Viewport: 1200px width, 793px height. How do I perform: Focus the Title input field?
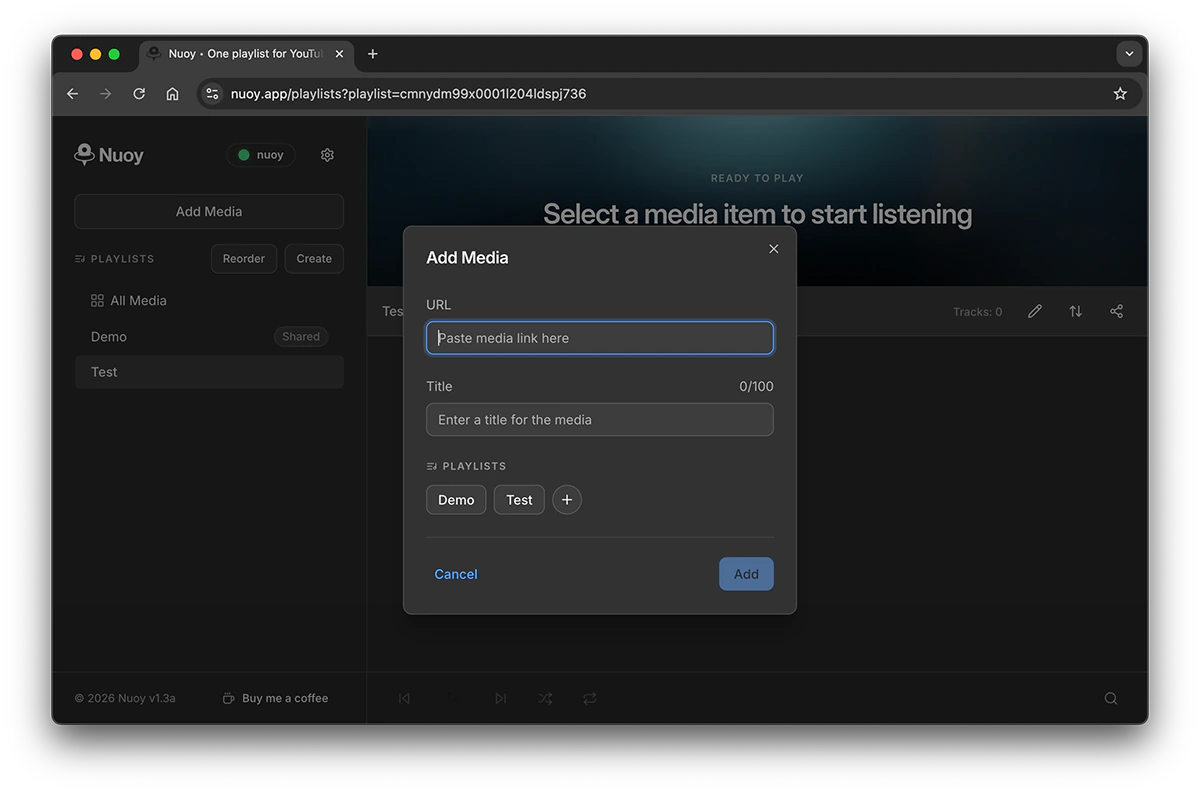[600, 420]
